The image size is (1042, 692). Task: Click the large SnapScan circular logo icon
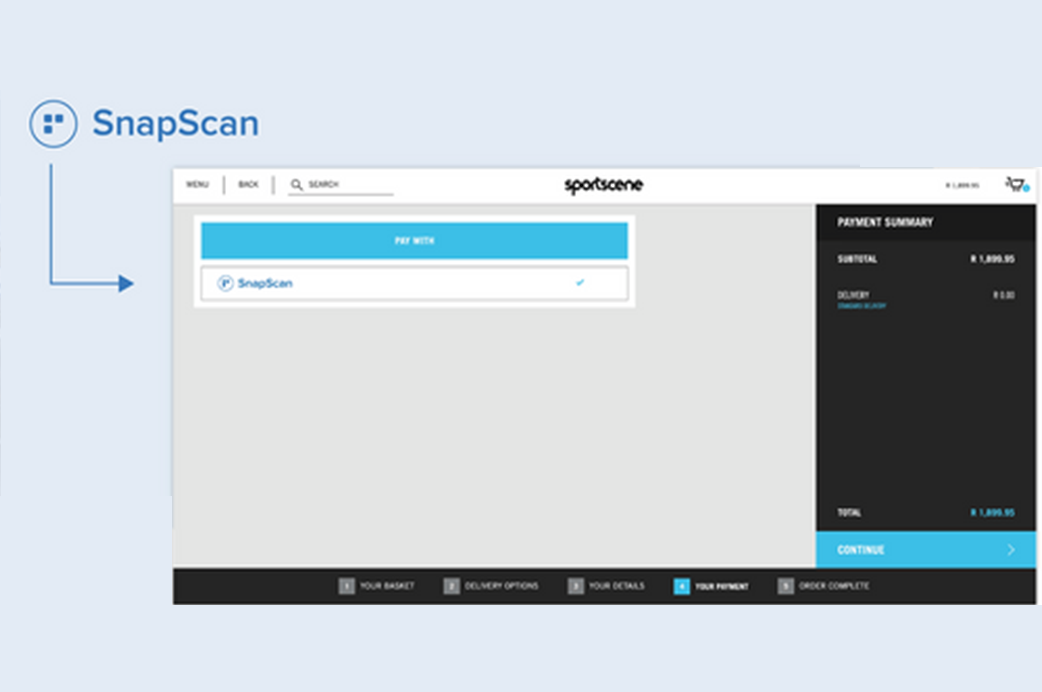coord(53,124)
